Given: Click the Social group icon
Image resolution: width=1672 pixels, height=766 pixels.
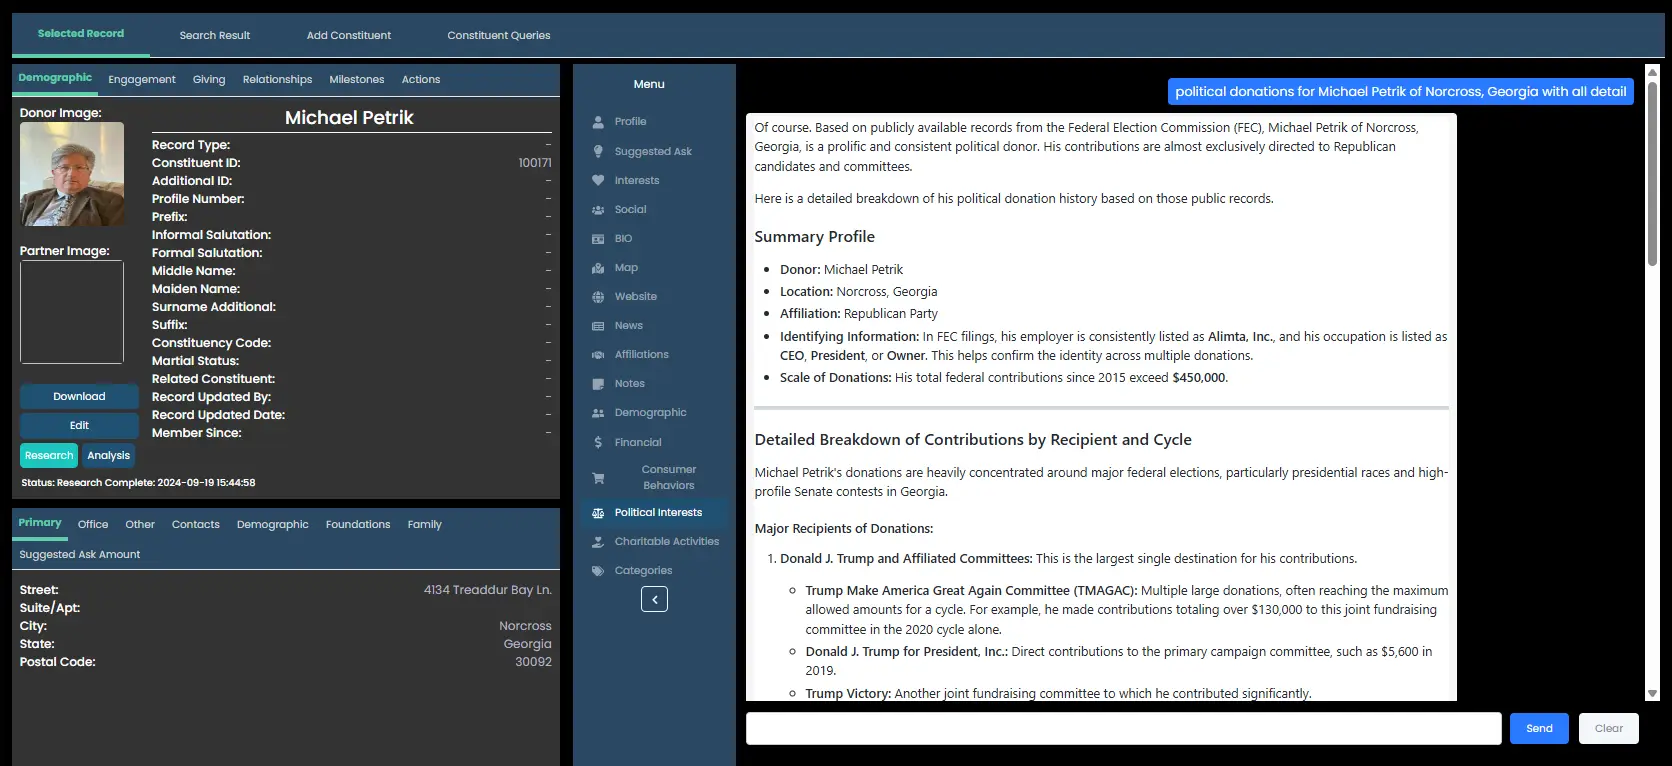Looking at the screenshot, I should coord(598,210).
